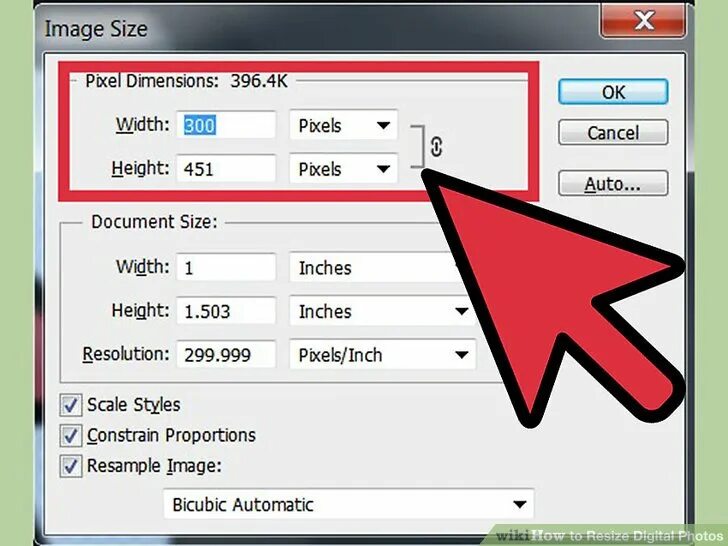Click the document Width field showing 1
Viewport: 728px width, 546px height.
pos(226,267)
